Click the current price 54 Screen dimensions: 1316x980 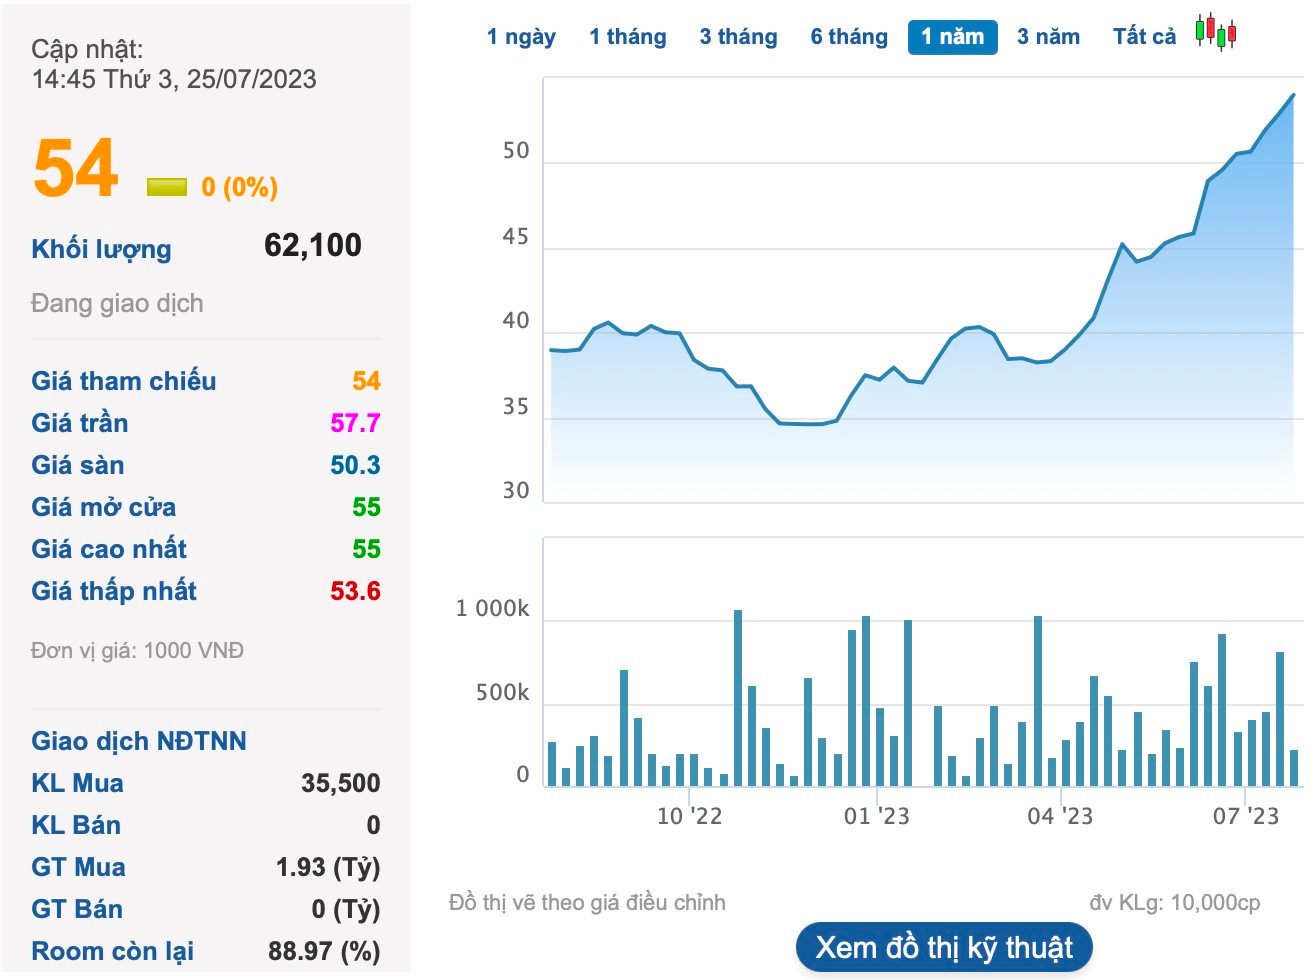click(x=76, y=168)
